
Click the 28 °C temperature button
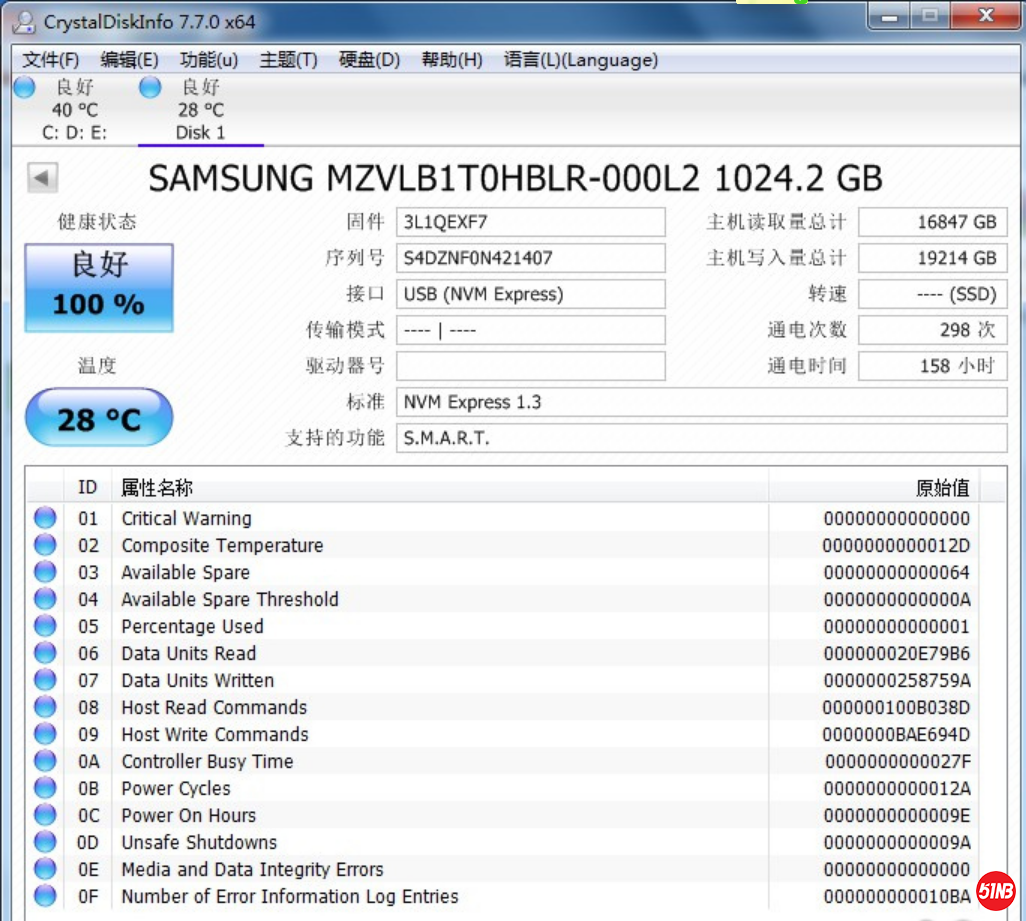pyautogui.click(x=99, y=418)
